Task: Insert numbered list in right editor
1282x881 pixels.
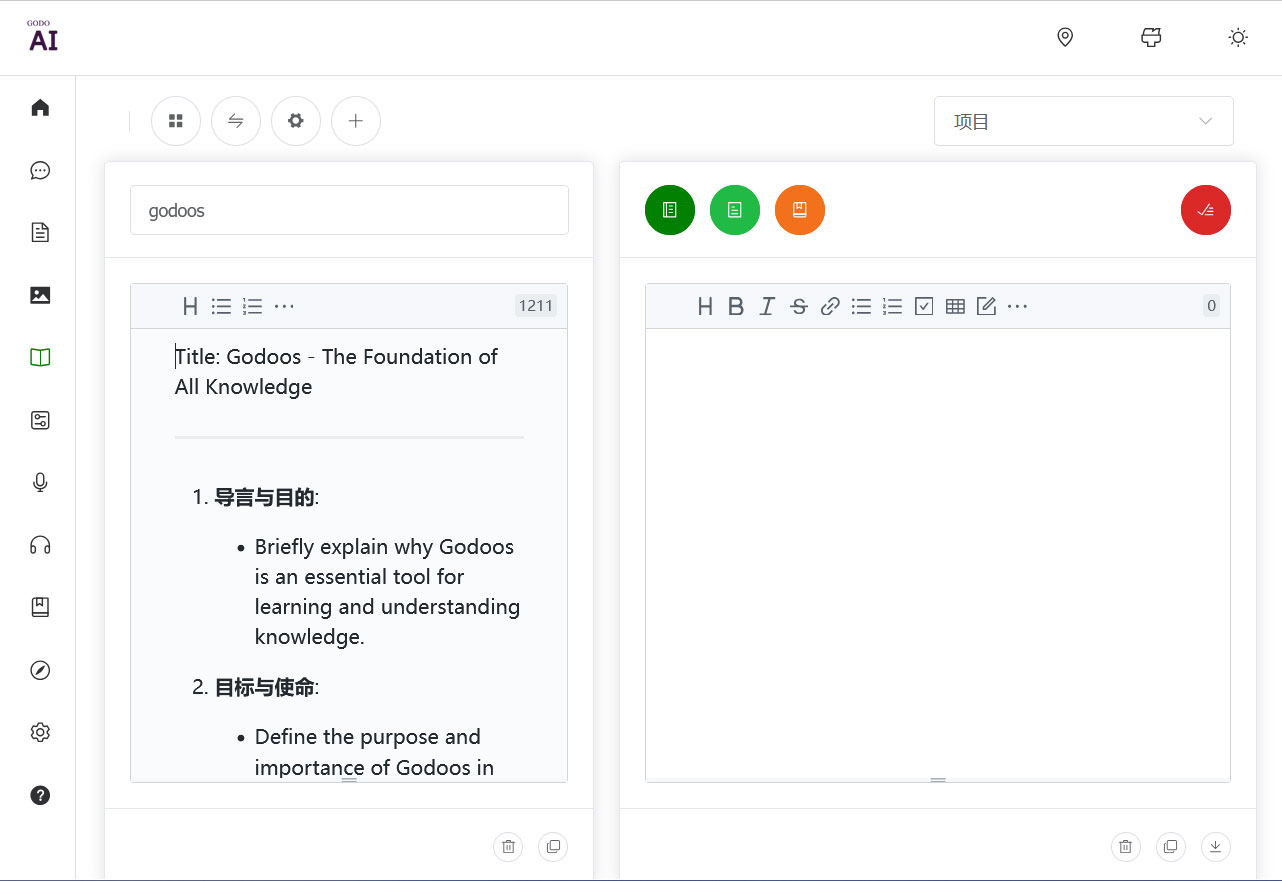Action: coord(892,306)
